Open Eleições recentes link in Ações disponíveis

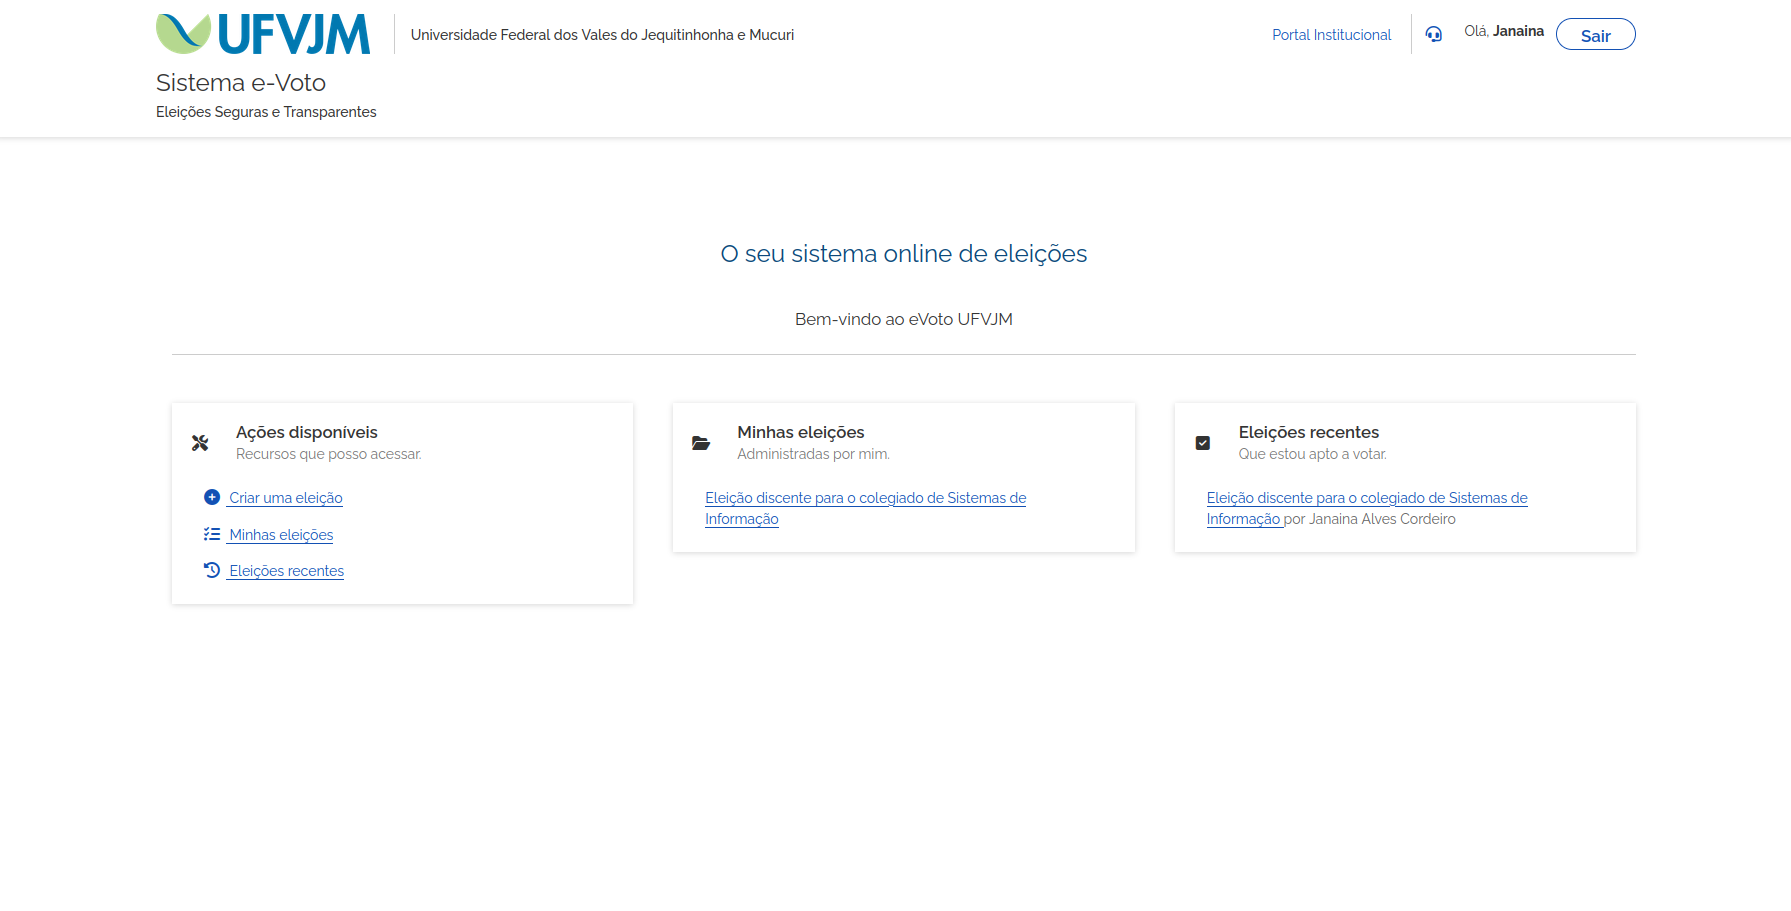[x=286, y=571]
